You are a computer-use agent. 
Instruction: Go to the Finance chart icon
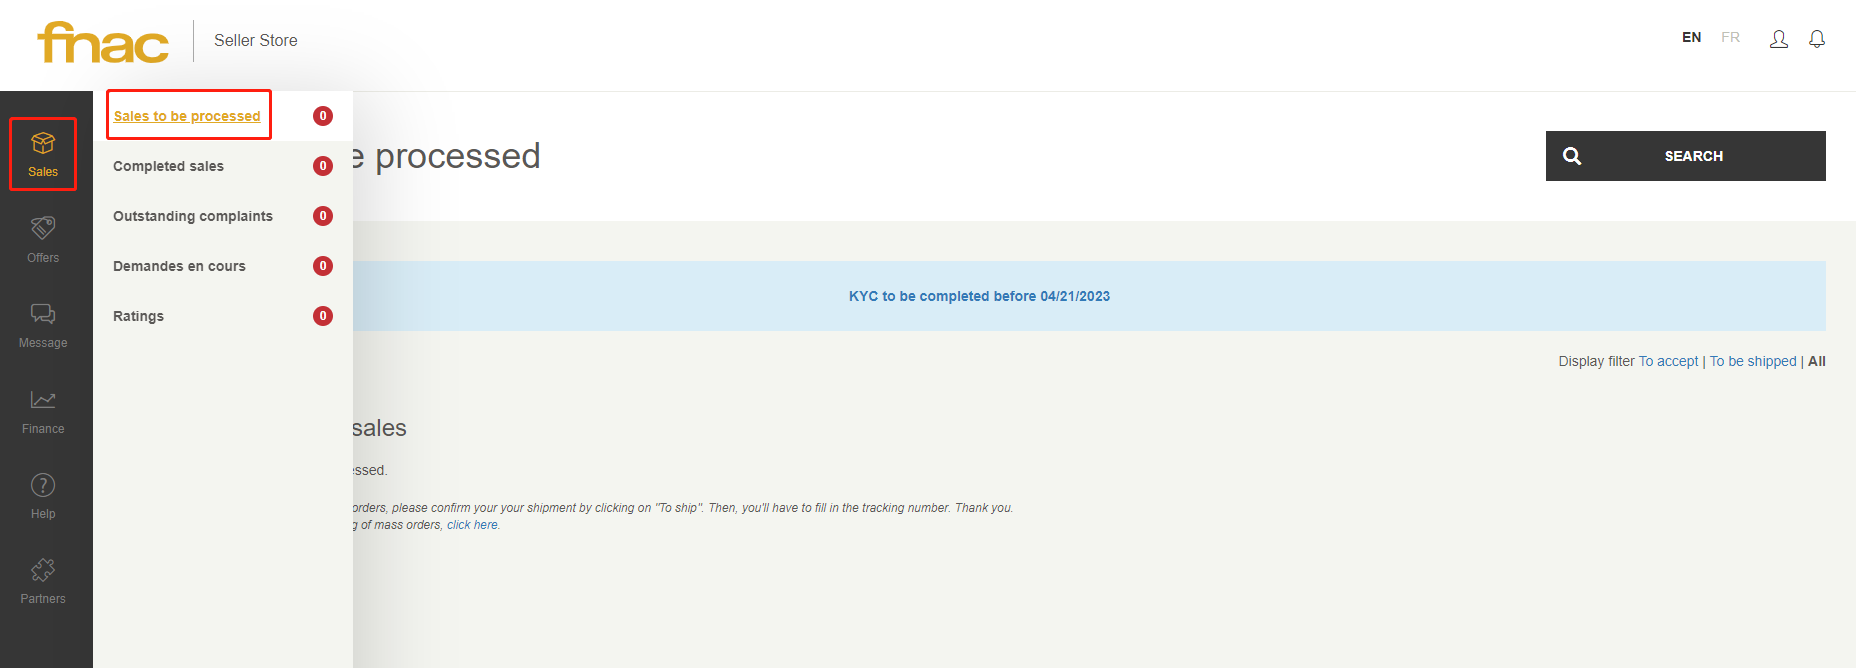pyautogui.click(x=43, y=401)
